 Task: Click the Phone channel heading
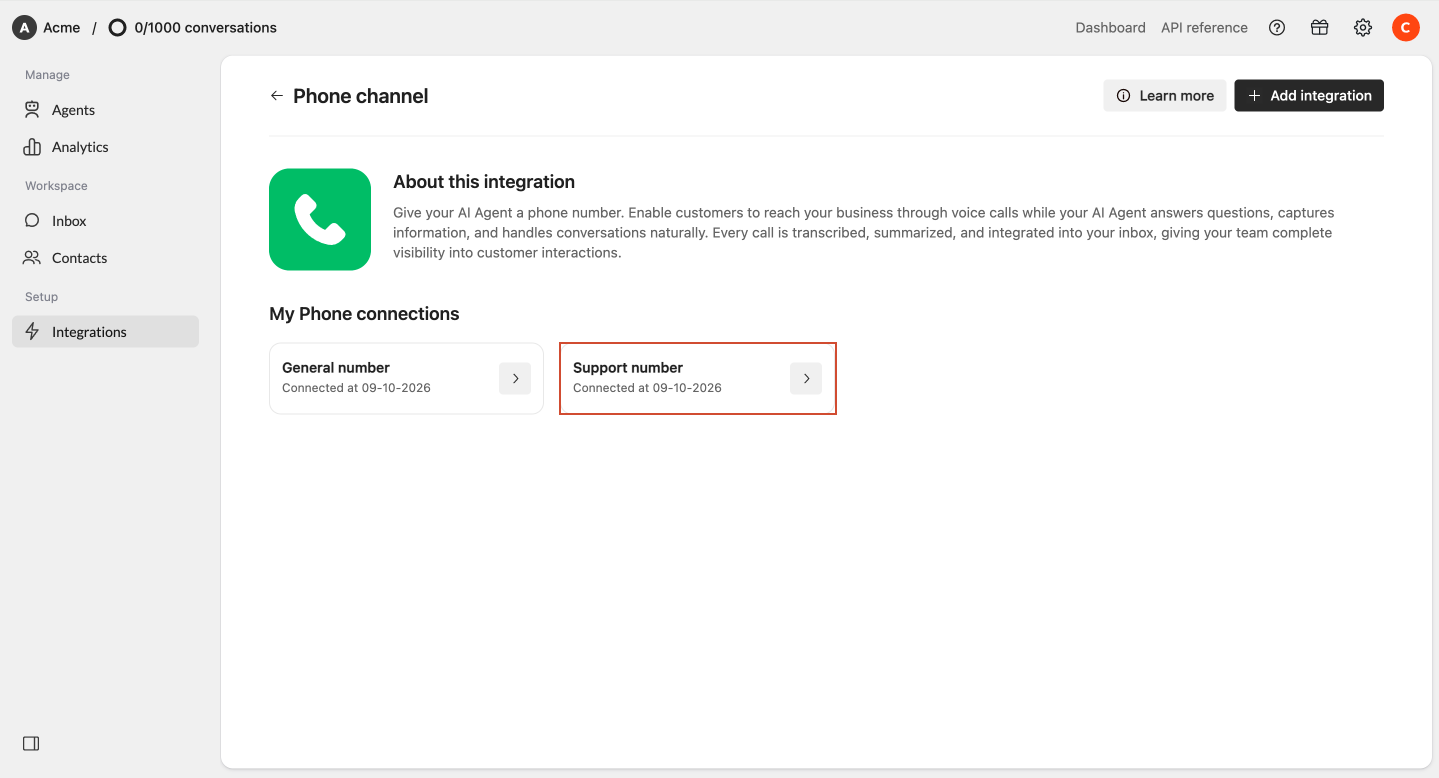pyautogui.click(x=361, y=96)
